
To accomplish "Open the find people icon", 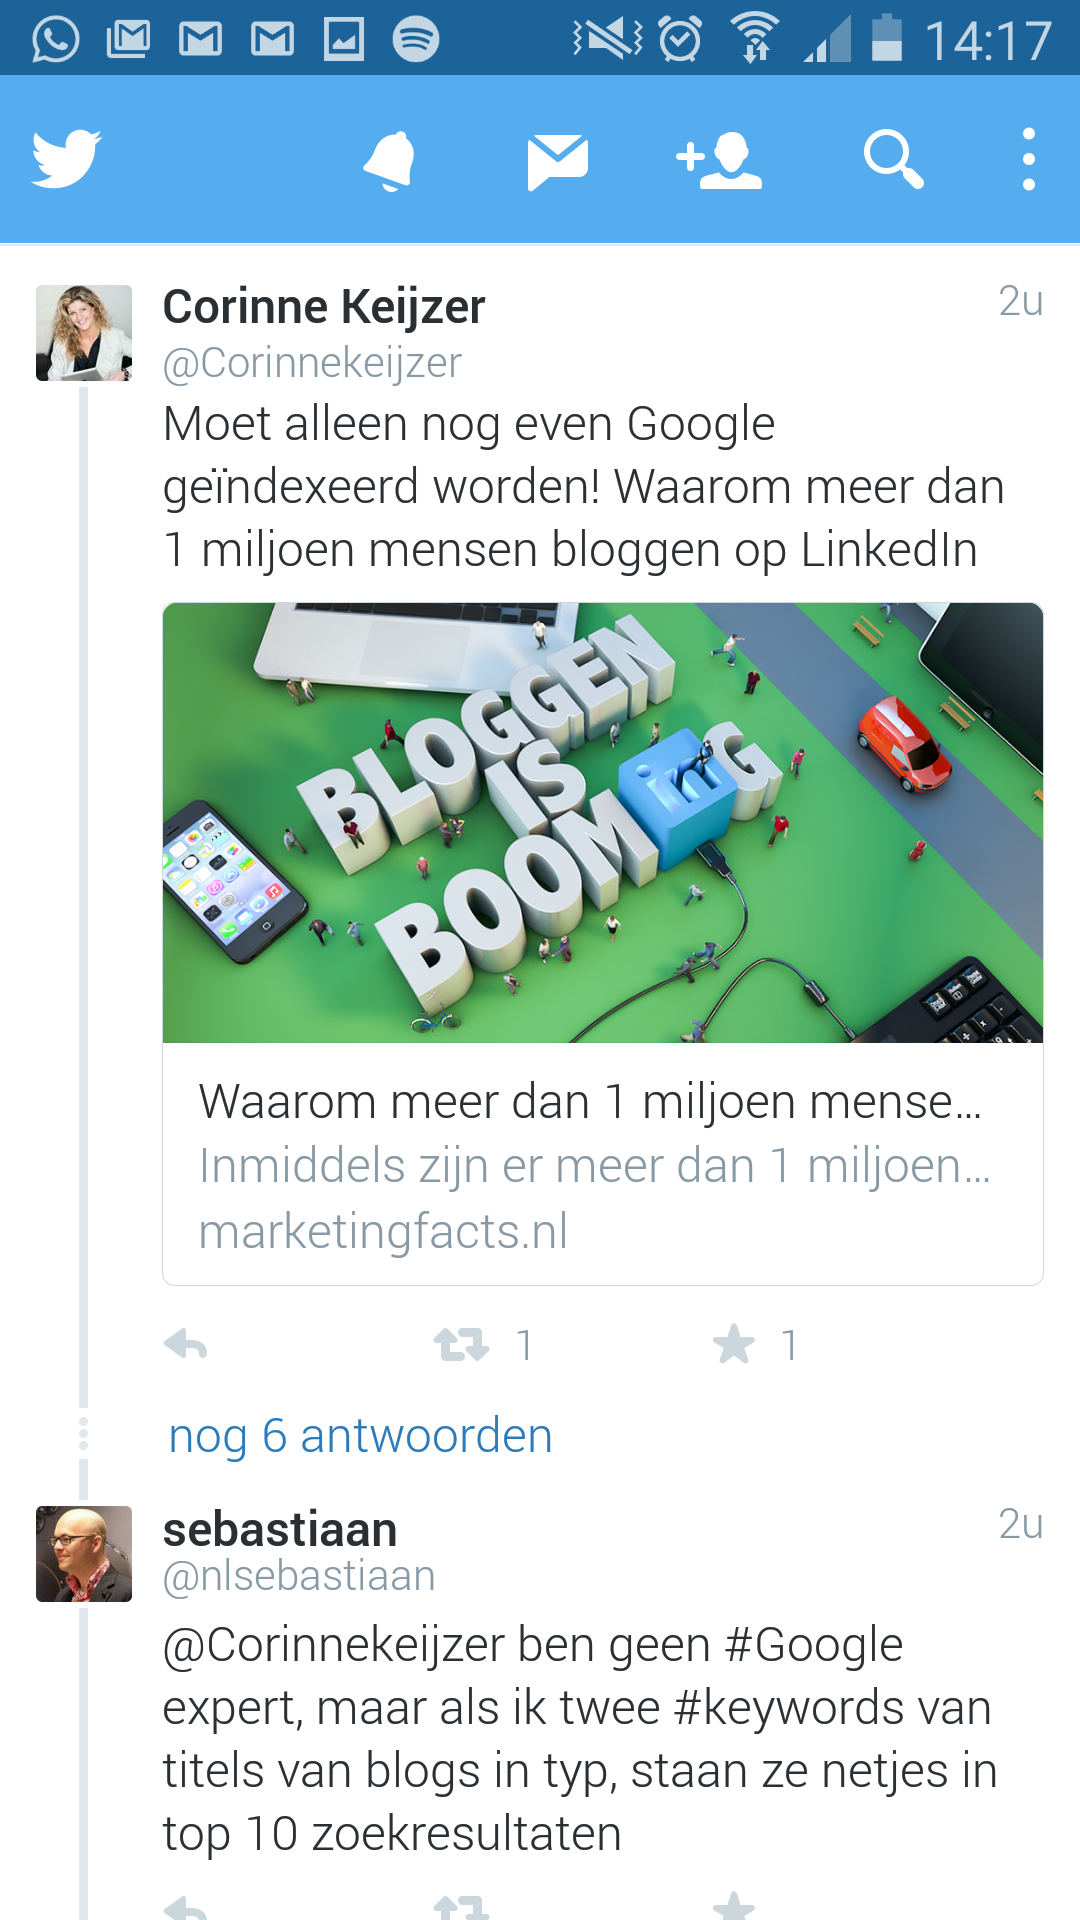I will point(719,160).
